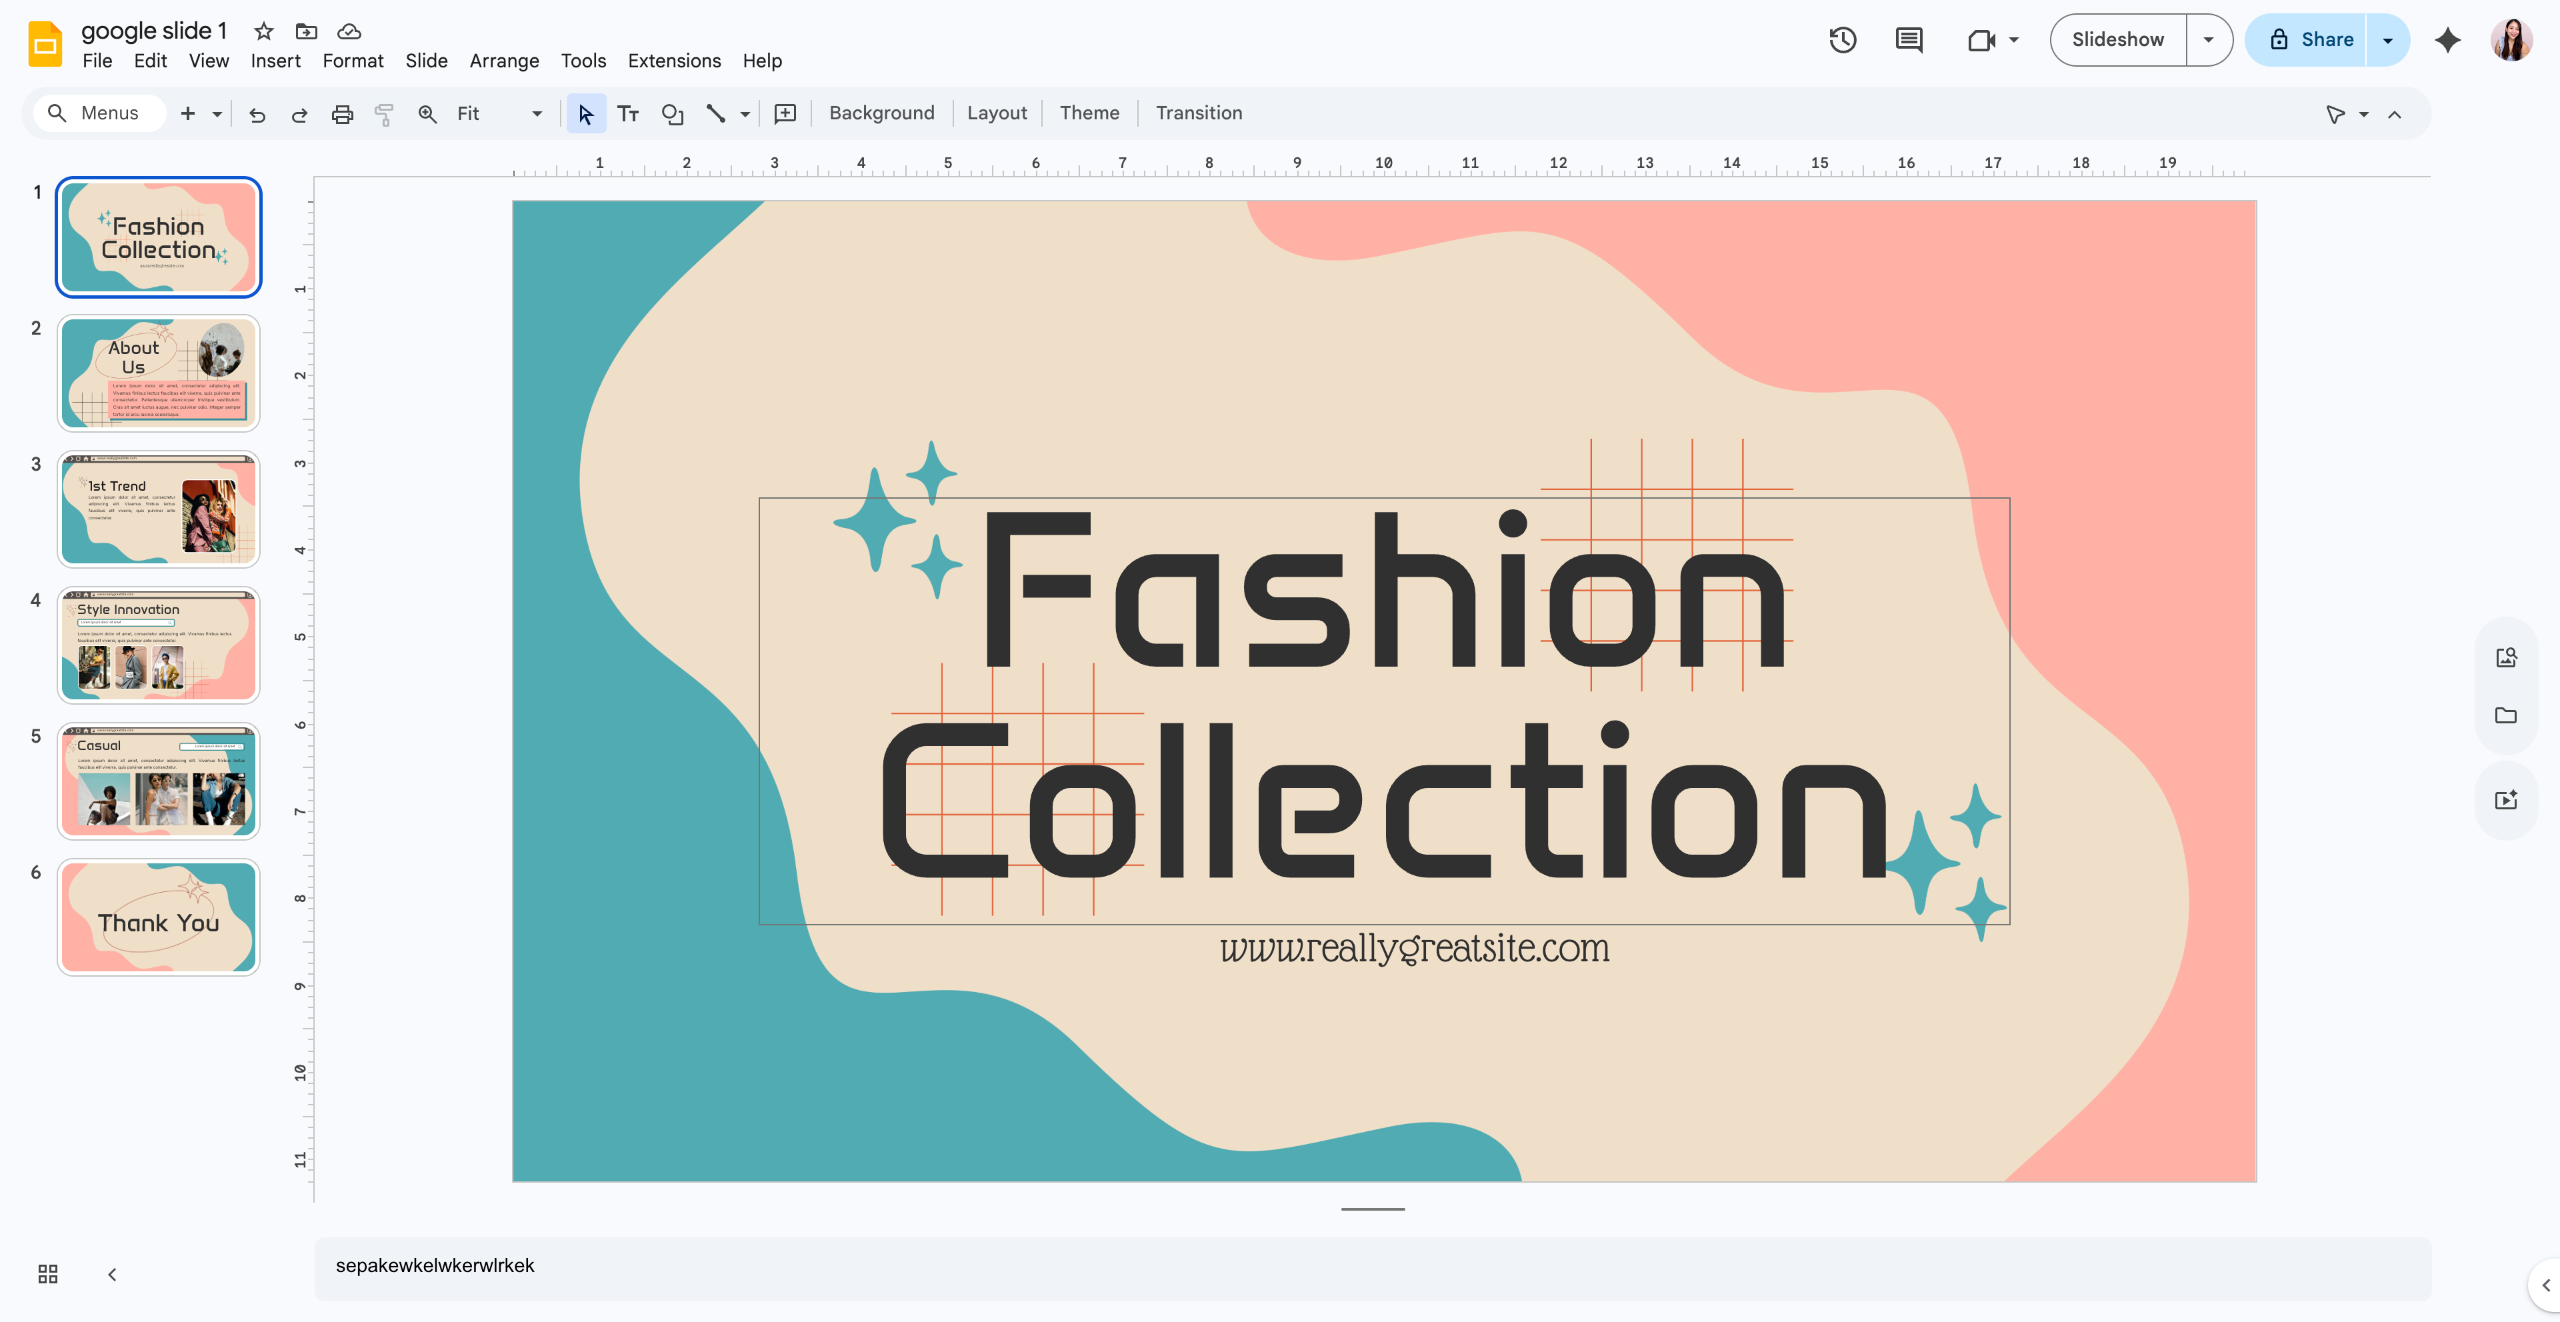This screenshot has height=1322, width=2560.
Task: Undo the last action
Action: [257, 114]
